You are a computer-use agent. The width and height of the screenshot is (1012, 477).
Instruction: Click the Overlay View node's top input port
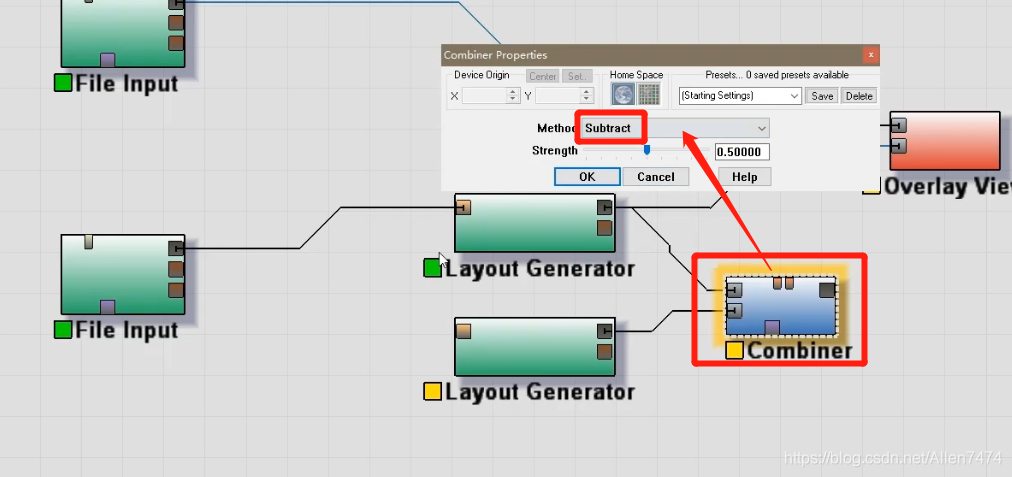click(x=898, y=125)
